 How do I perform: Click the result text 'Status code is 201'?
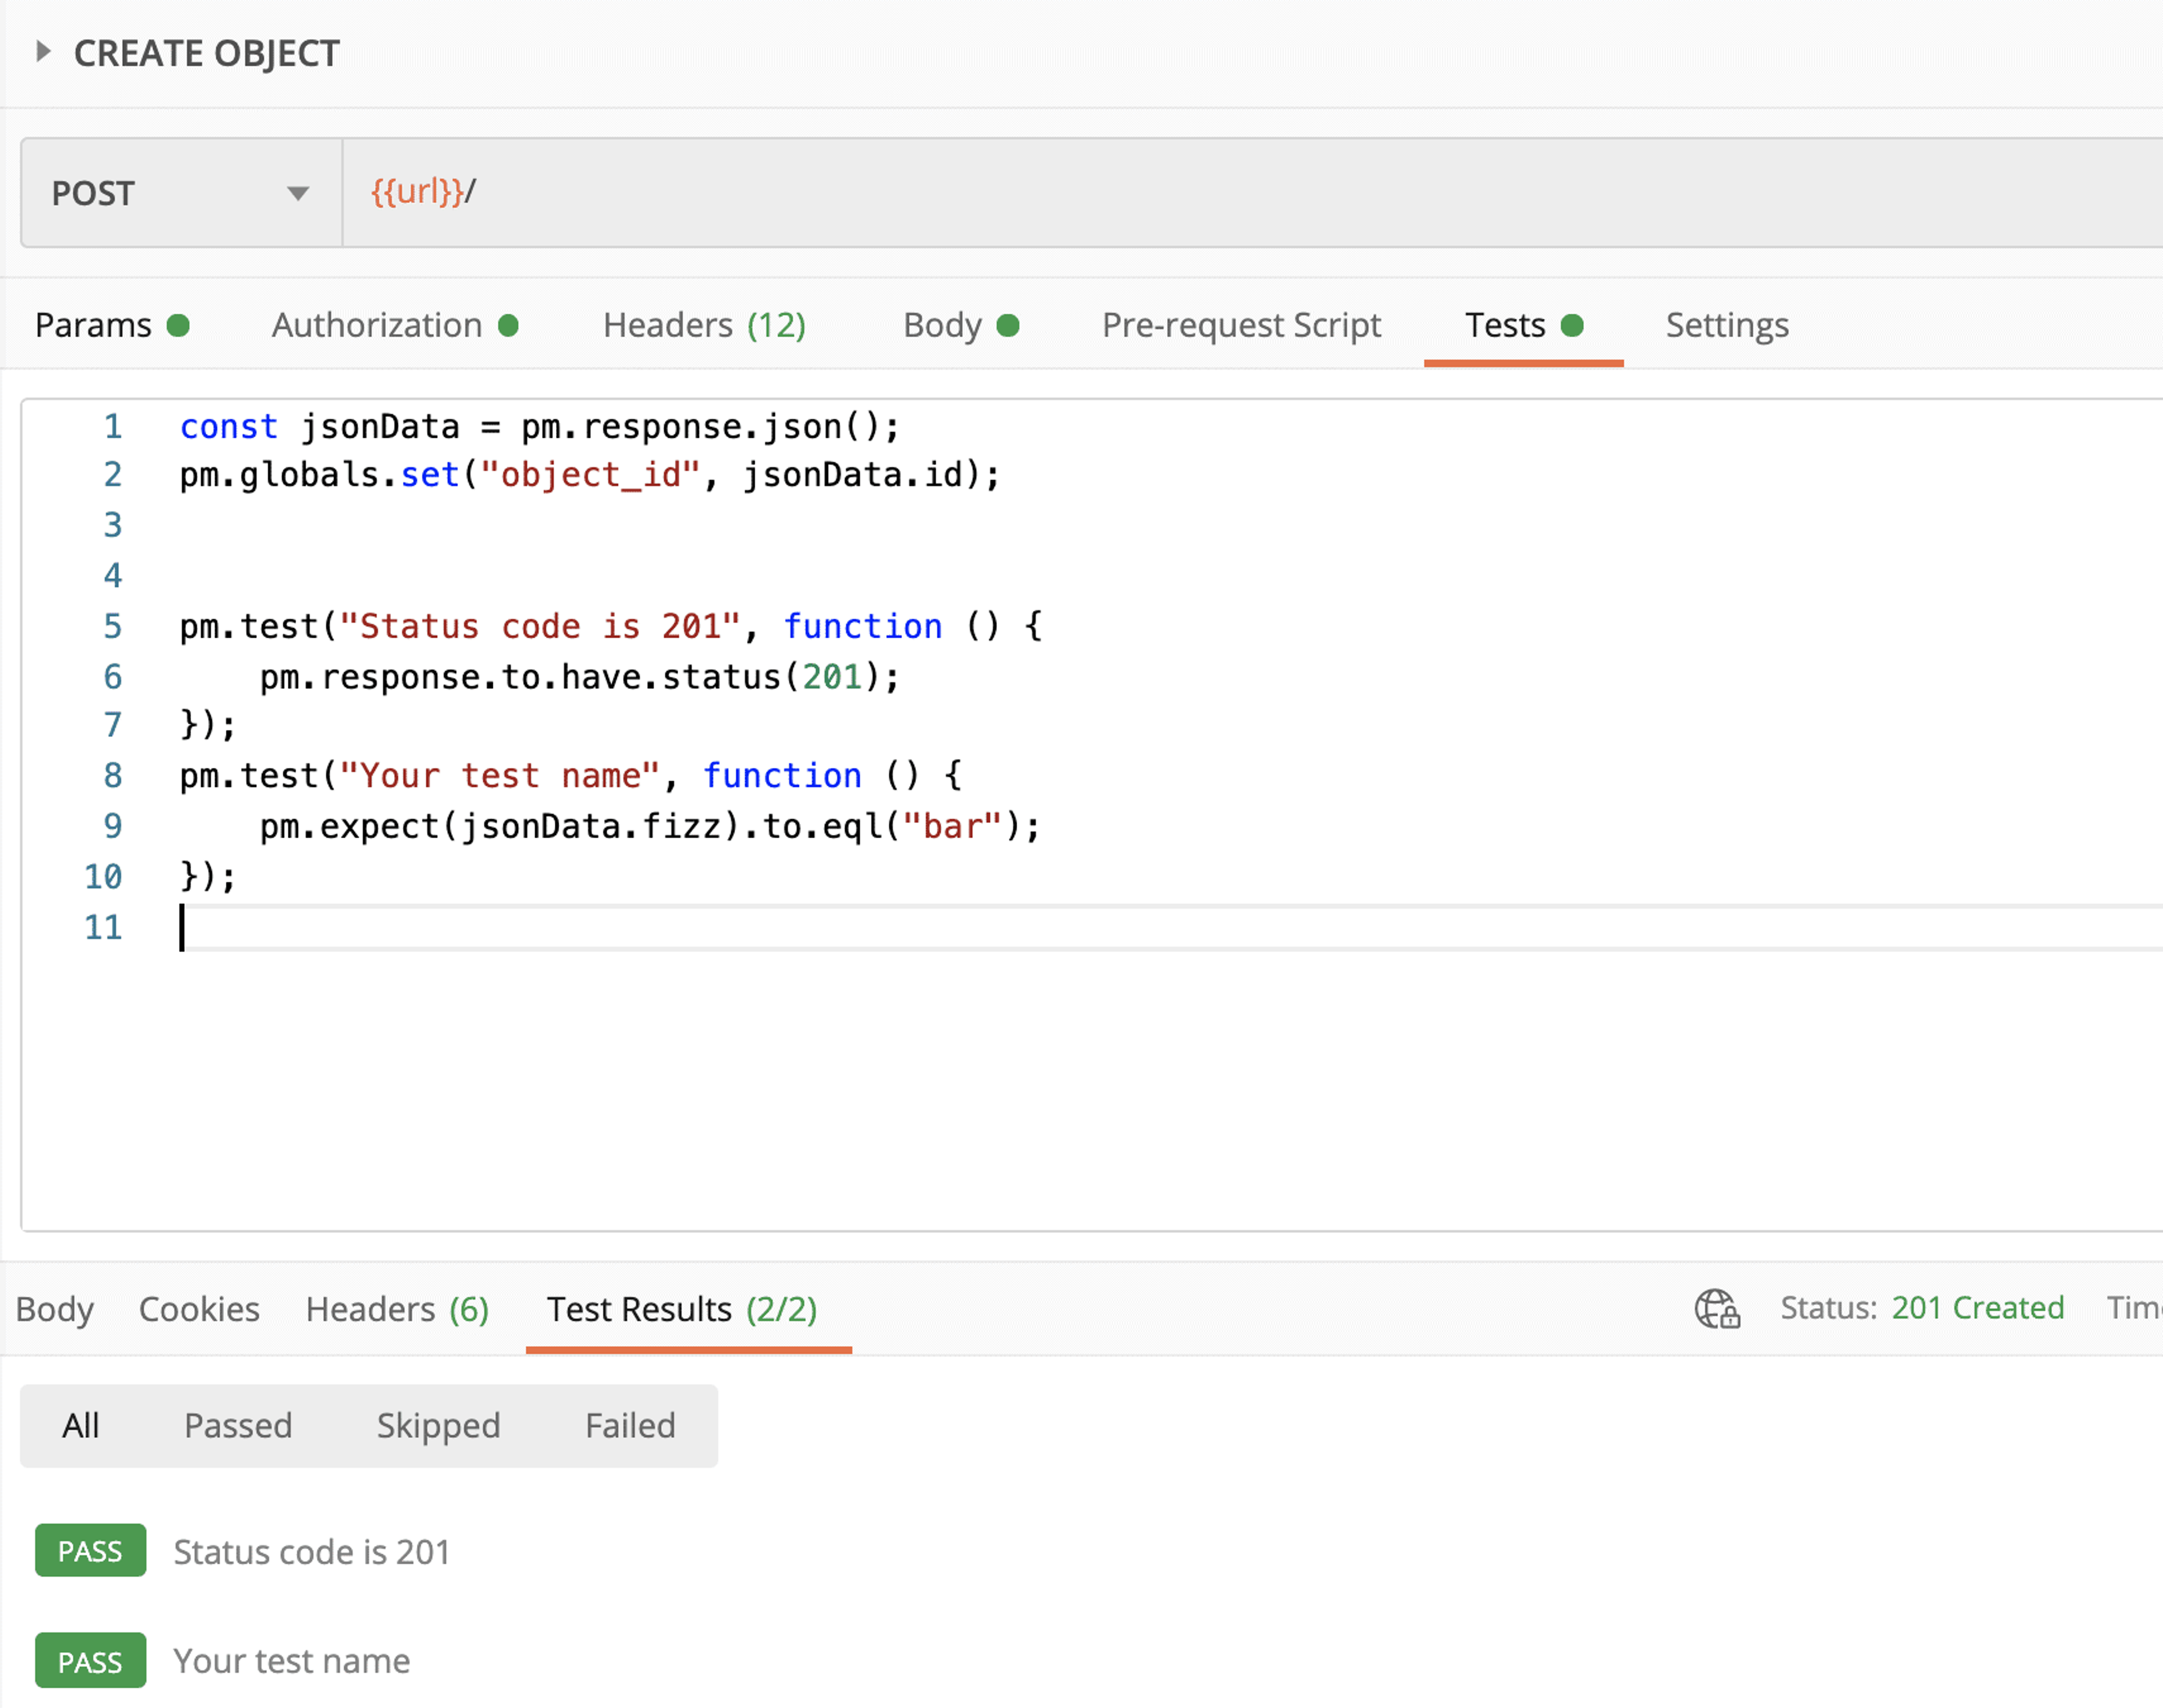[x=311, y=1552]
